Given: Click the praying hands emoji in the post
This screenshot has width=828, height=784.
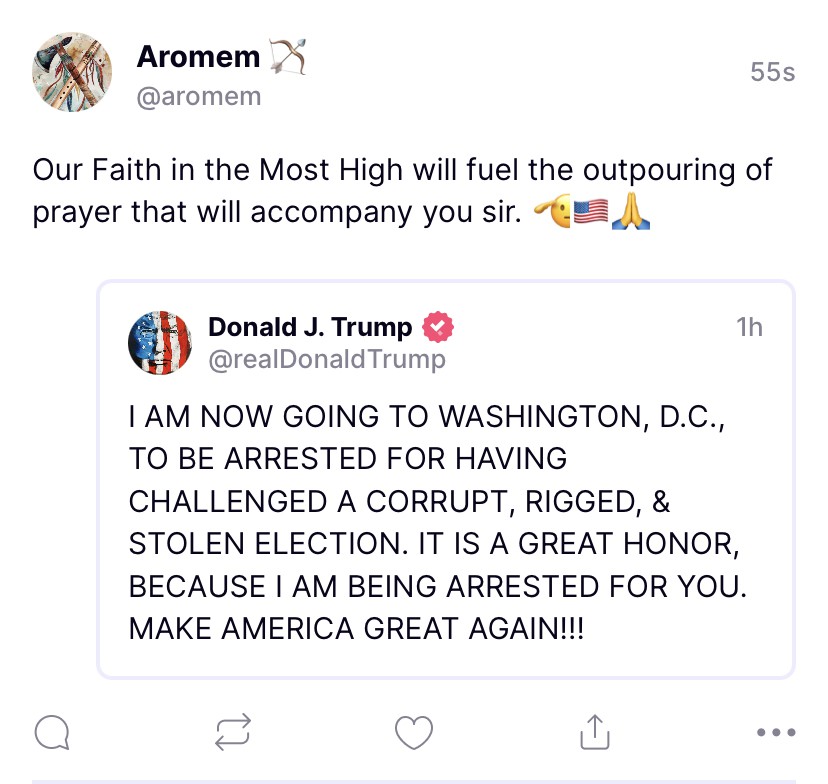Looking at the screenshot, I should point(631,210).
